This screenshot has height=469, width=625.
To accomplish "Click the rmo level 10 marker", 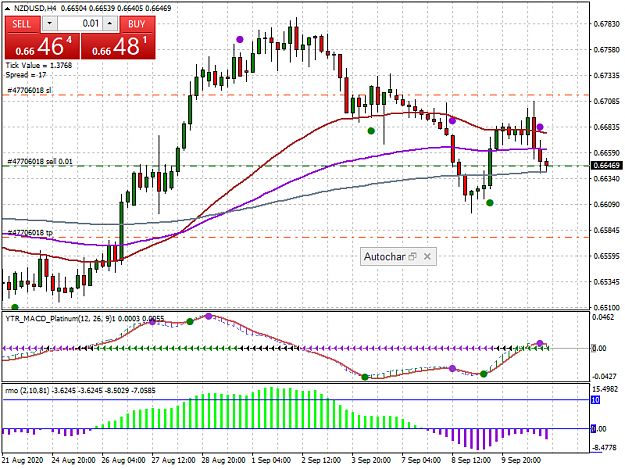I will tap(596, 400).
